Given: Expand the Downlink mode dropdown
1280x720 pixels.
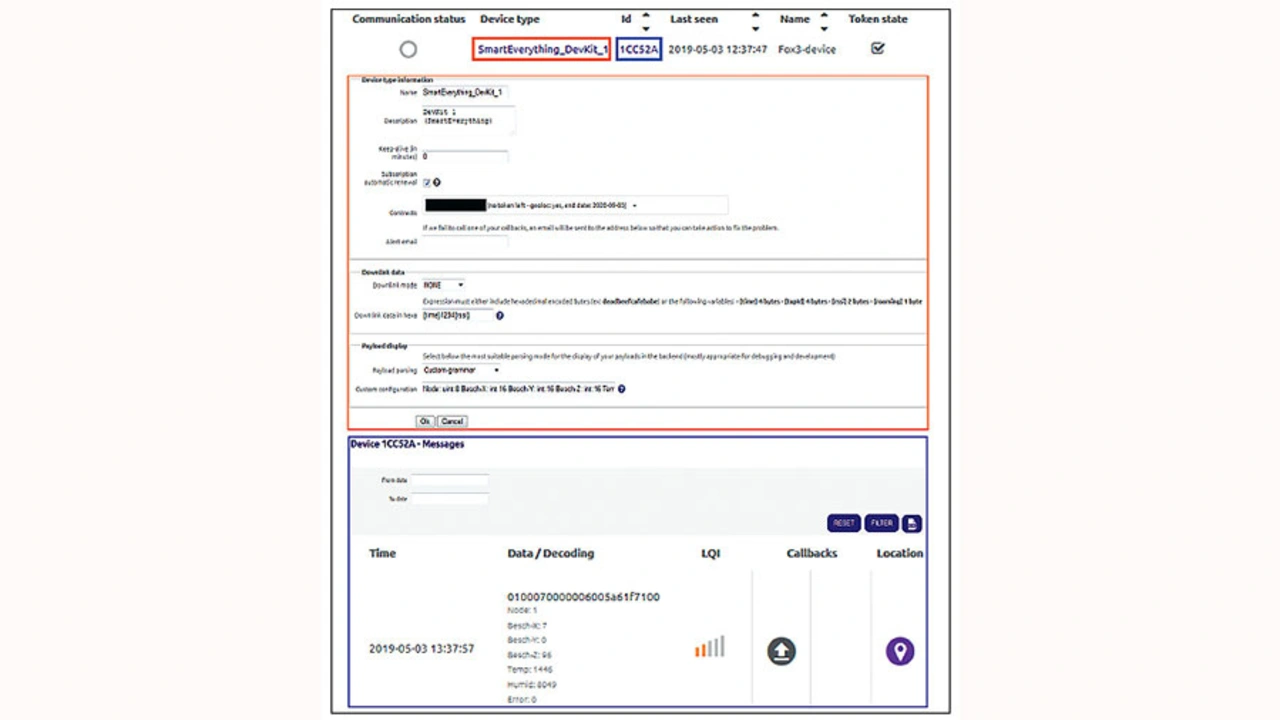Looking at the screenshot, I should (443, 285).
